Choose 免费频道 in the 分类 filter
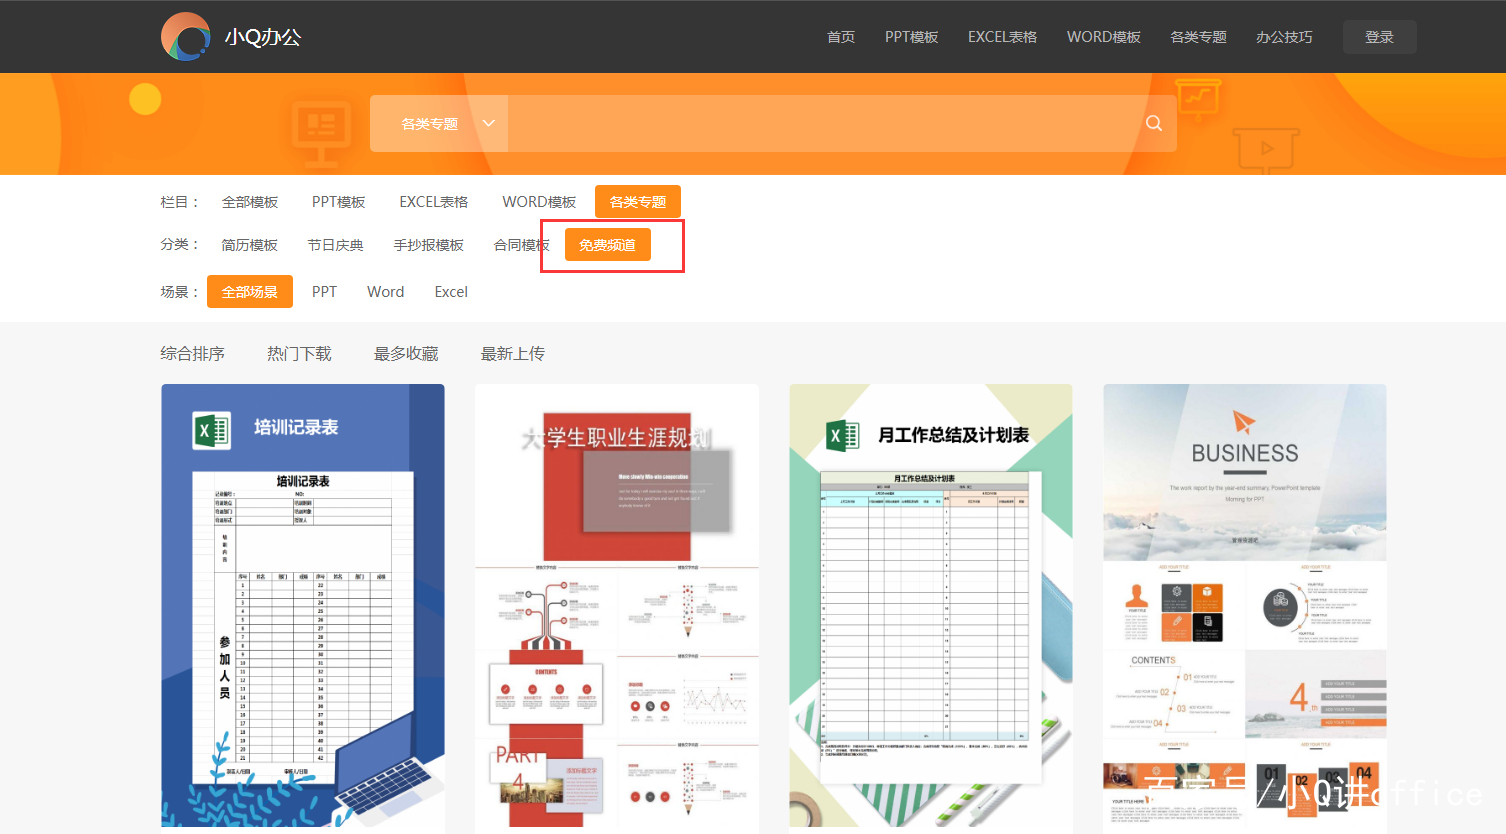The height and width of the screenshot is (834, 1506). click(x=608, y=245)
